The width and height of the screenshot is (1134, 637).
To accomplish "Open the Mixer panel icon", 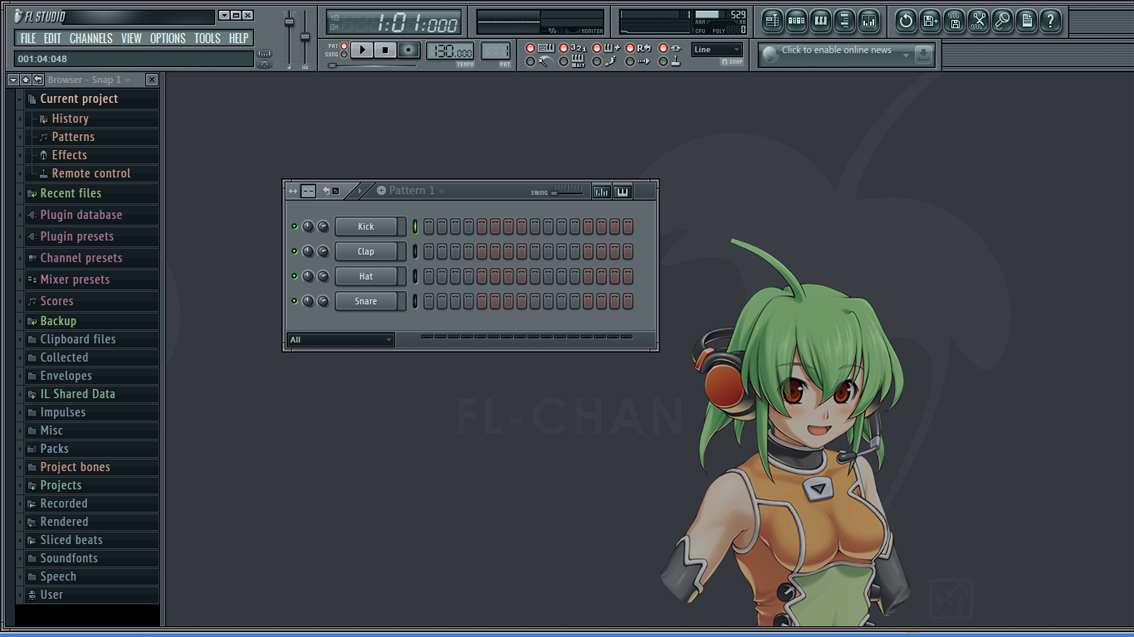I will (x=870, y=20).
